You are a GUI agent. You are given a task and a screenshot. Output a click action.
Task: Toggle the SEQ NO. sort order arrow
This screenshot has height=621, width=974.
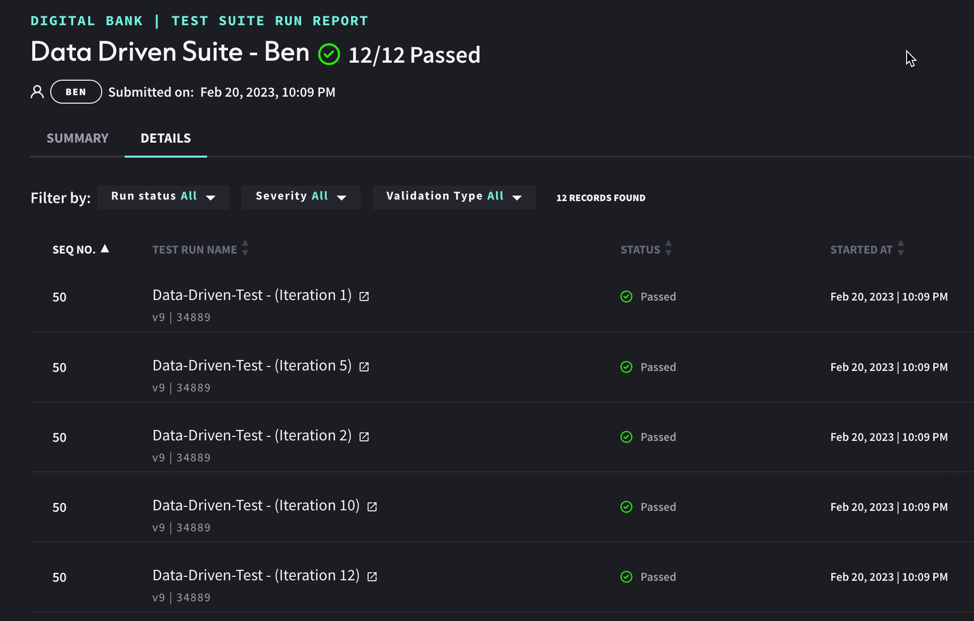pyautogui.click(x=106, y=248)
